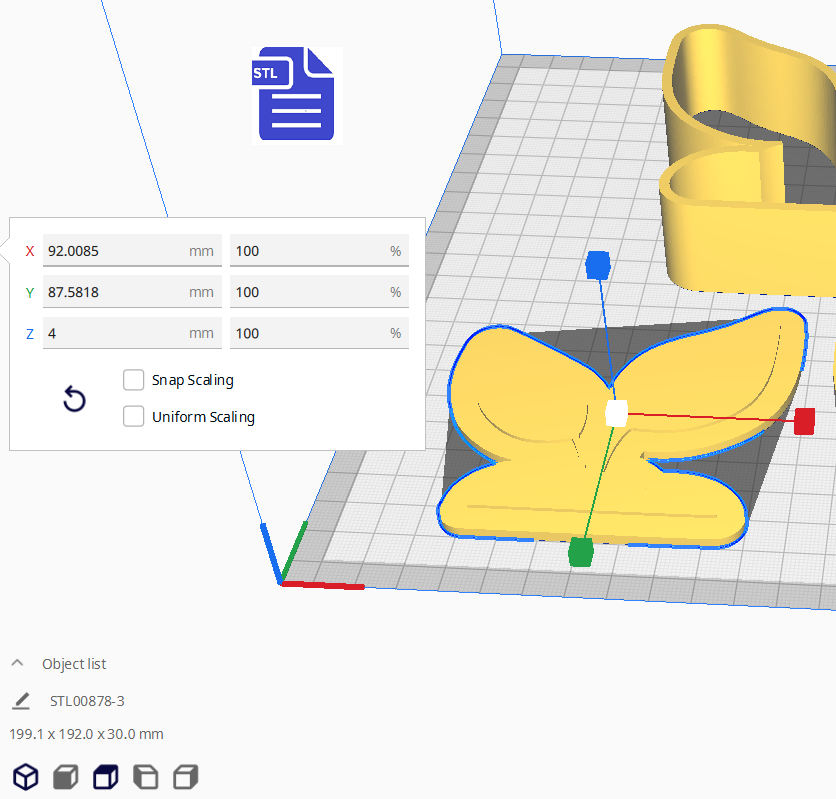
Task: Click the X scale percentage field
Action: tap(308, 251)
